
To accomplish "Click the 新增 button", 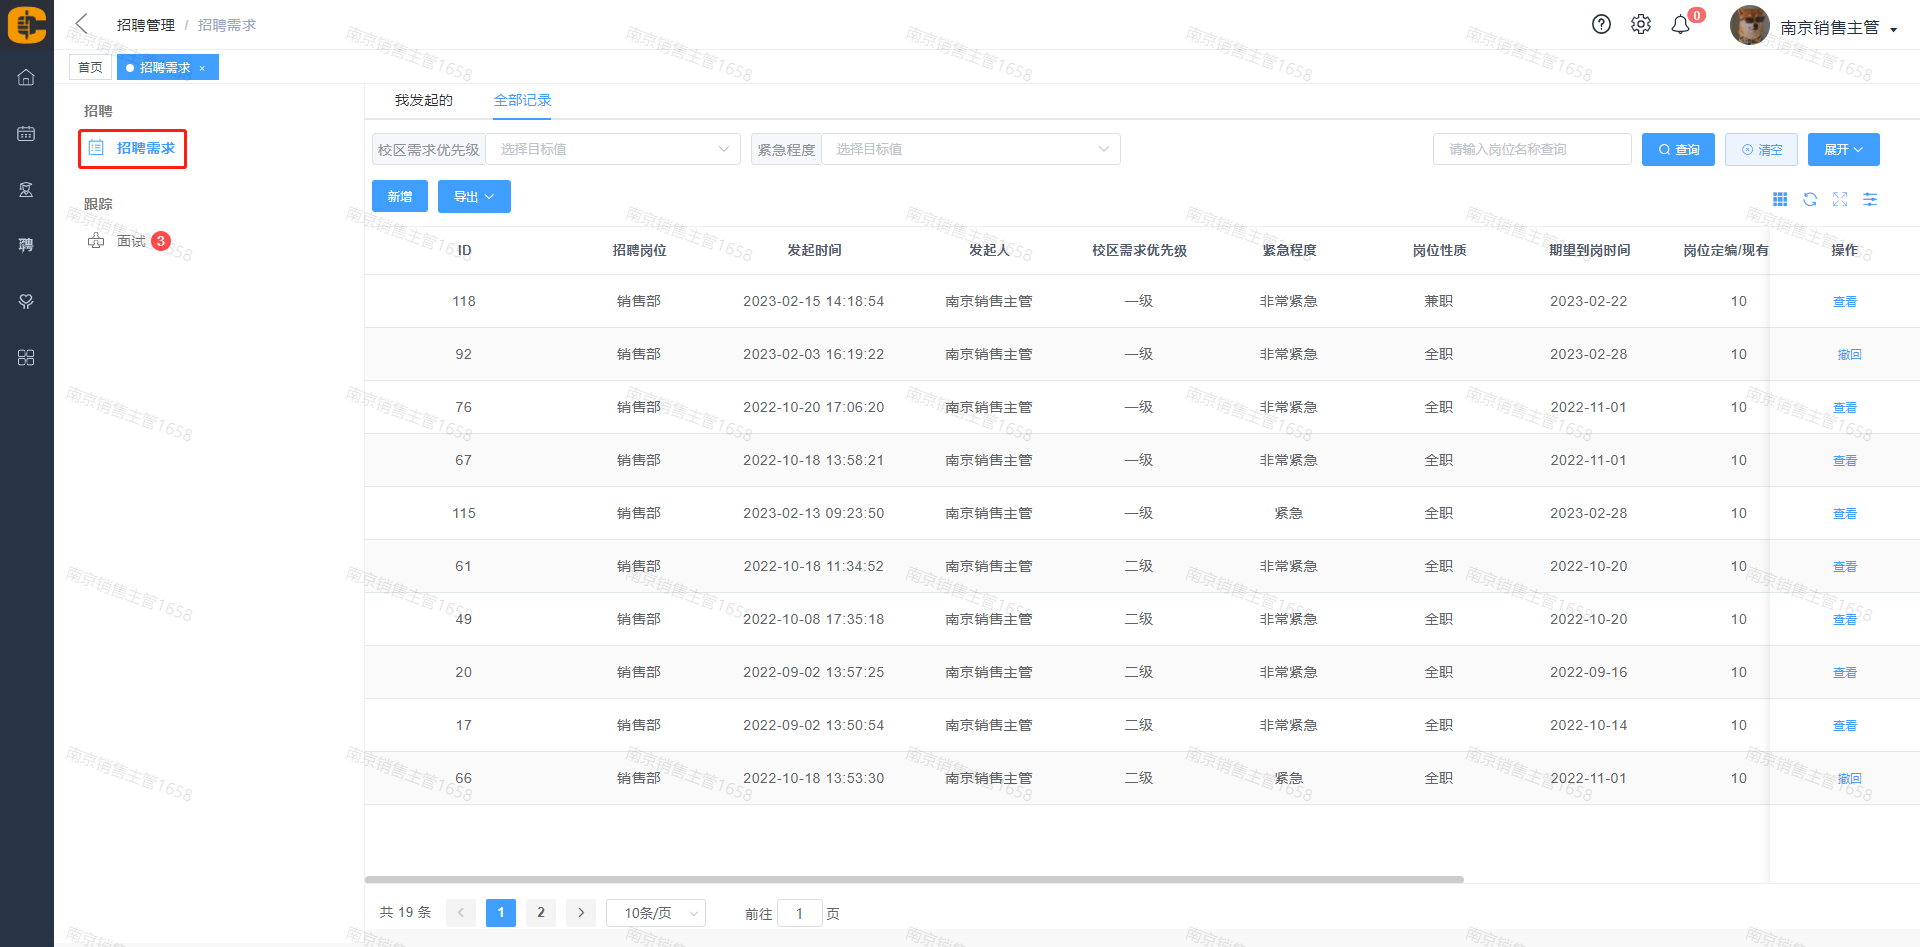I will tap(400, 197).
